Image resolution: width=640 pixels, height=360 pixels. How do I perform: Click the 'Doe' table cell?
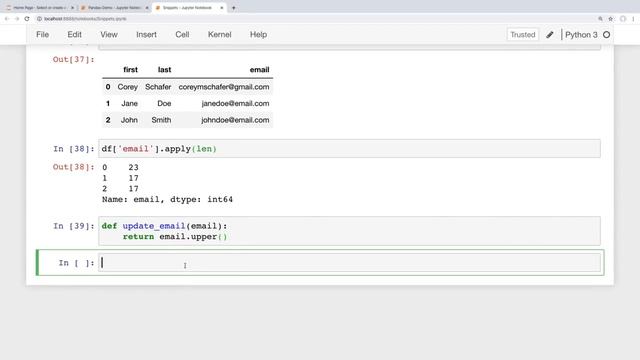click(x=164, y=104)
